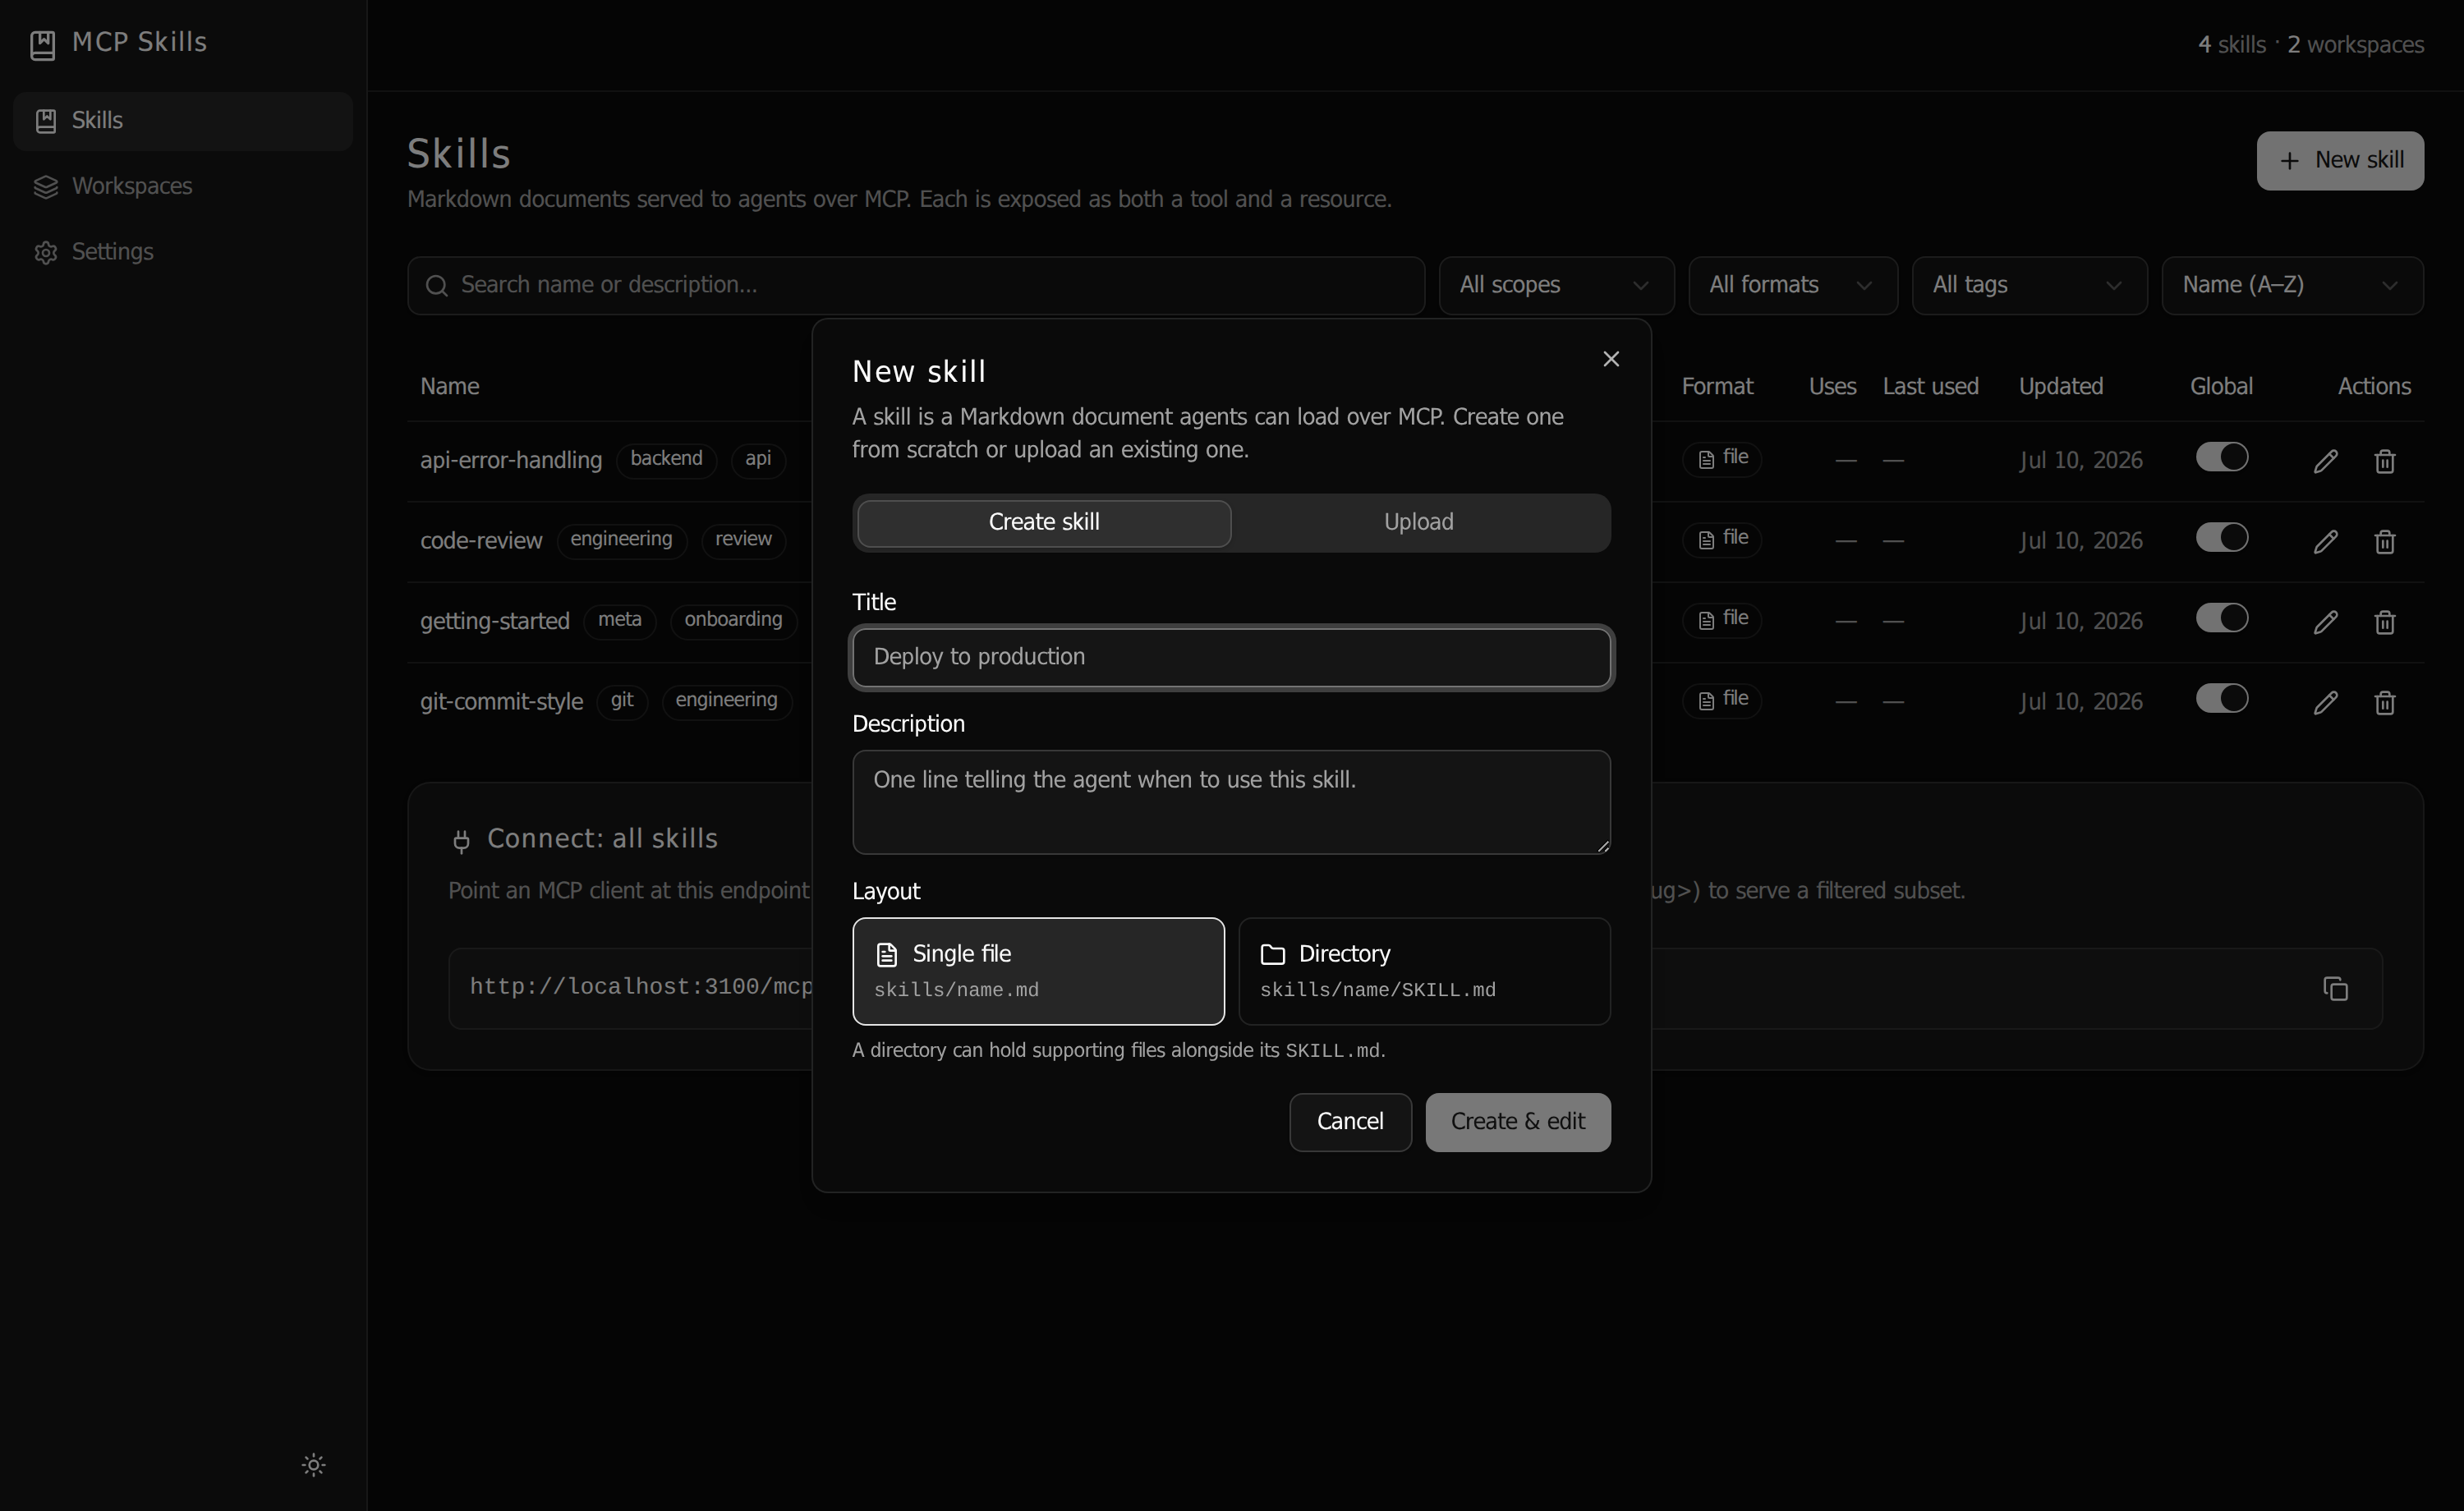
Task: Open Workspaces in the sidebar
Action: (x=183, y=186)
